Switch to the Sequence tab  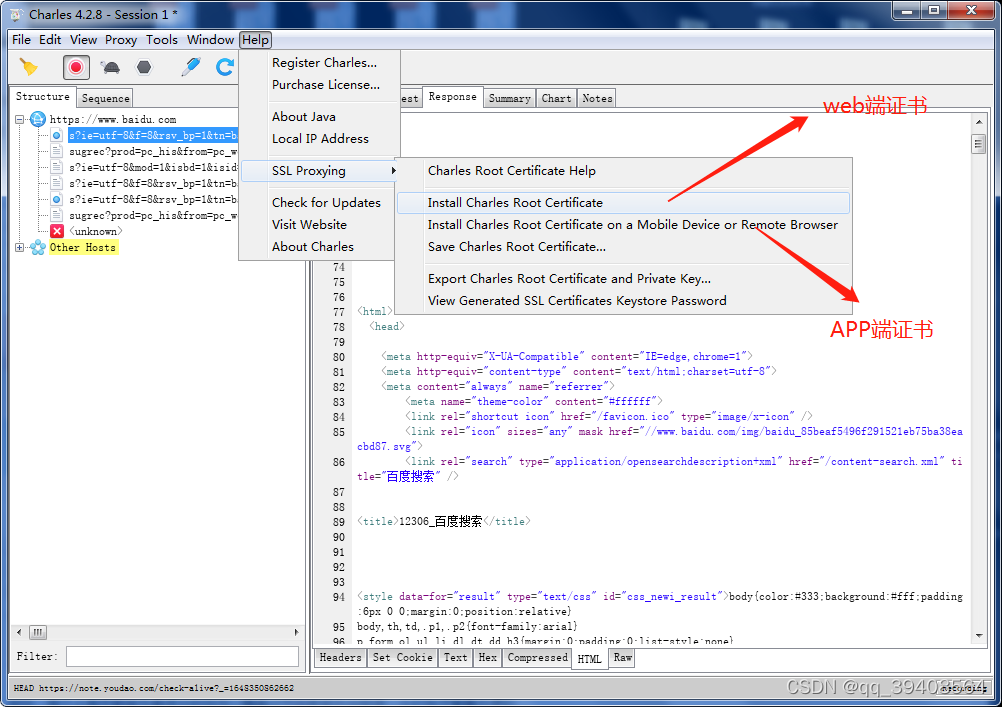[105, 98]
